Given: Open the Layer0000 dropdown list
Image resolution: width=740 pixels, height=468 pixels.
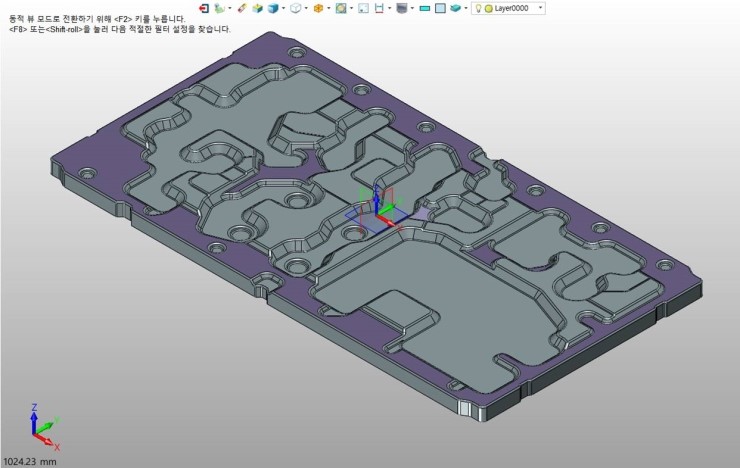Looking at the screenshot, I should [x=540, y=8].
